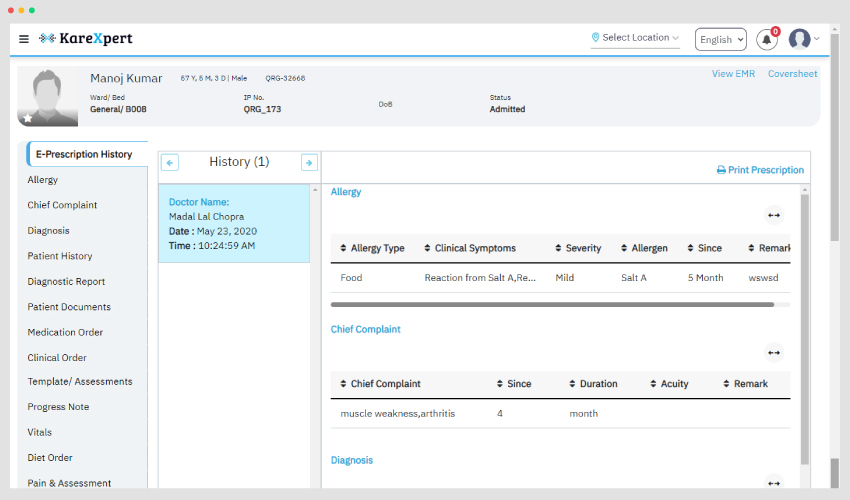Viewport: 850px width, 500px height.
Task: Open the notifications bell icon
Action: coord(767,40)
